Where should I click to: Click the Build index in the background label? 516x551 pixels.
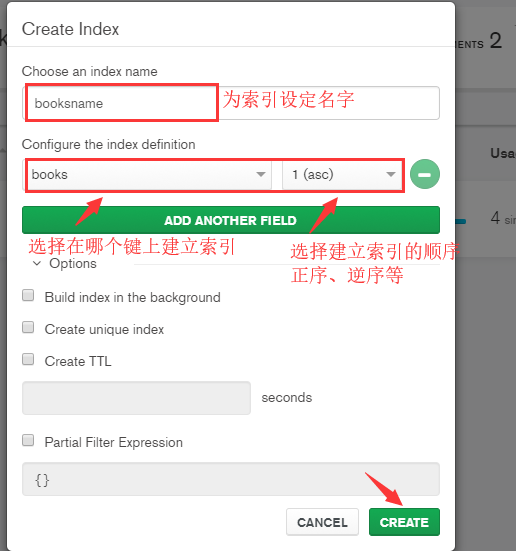click(133, 298)
